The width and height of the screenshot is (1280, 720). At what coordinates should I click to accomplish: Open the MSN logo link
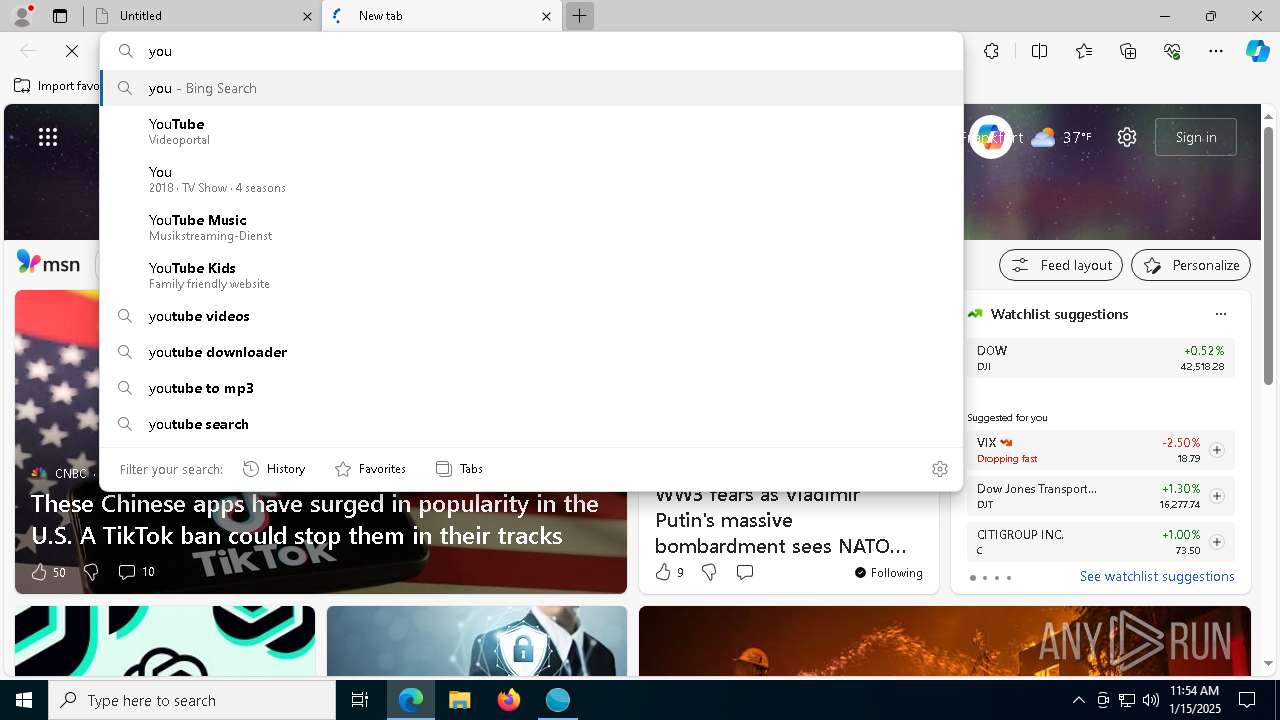[x=49, y=263]
